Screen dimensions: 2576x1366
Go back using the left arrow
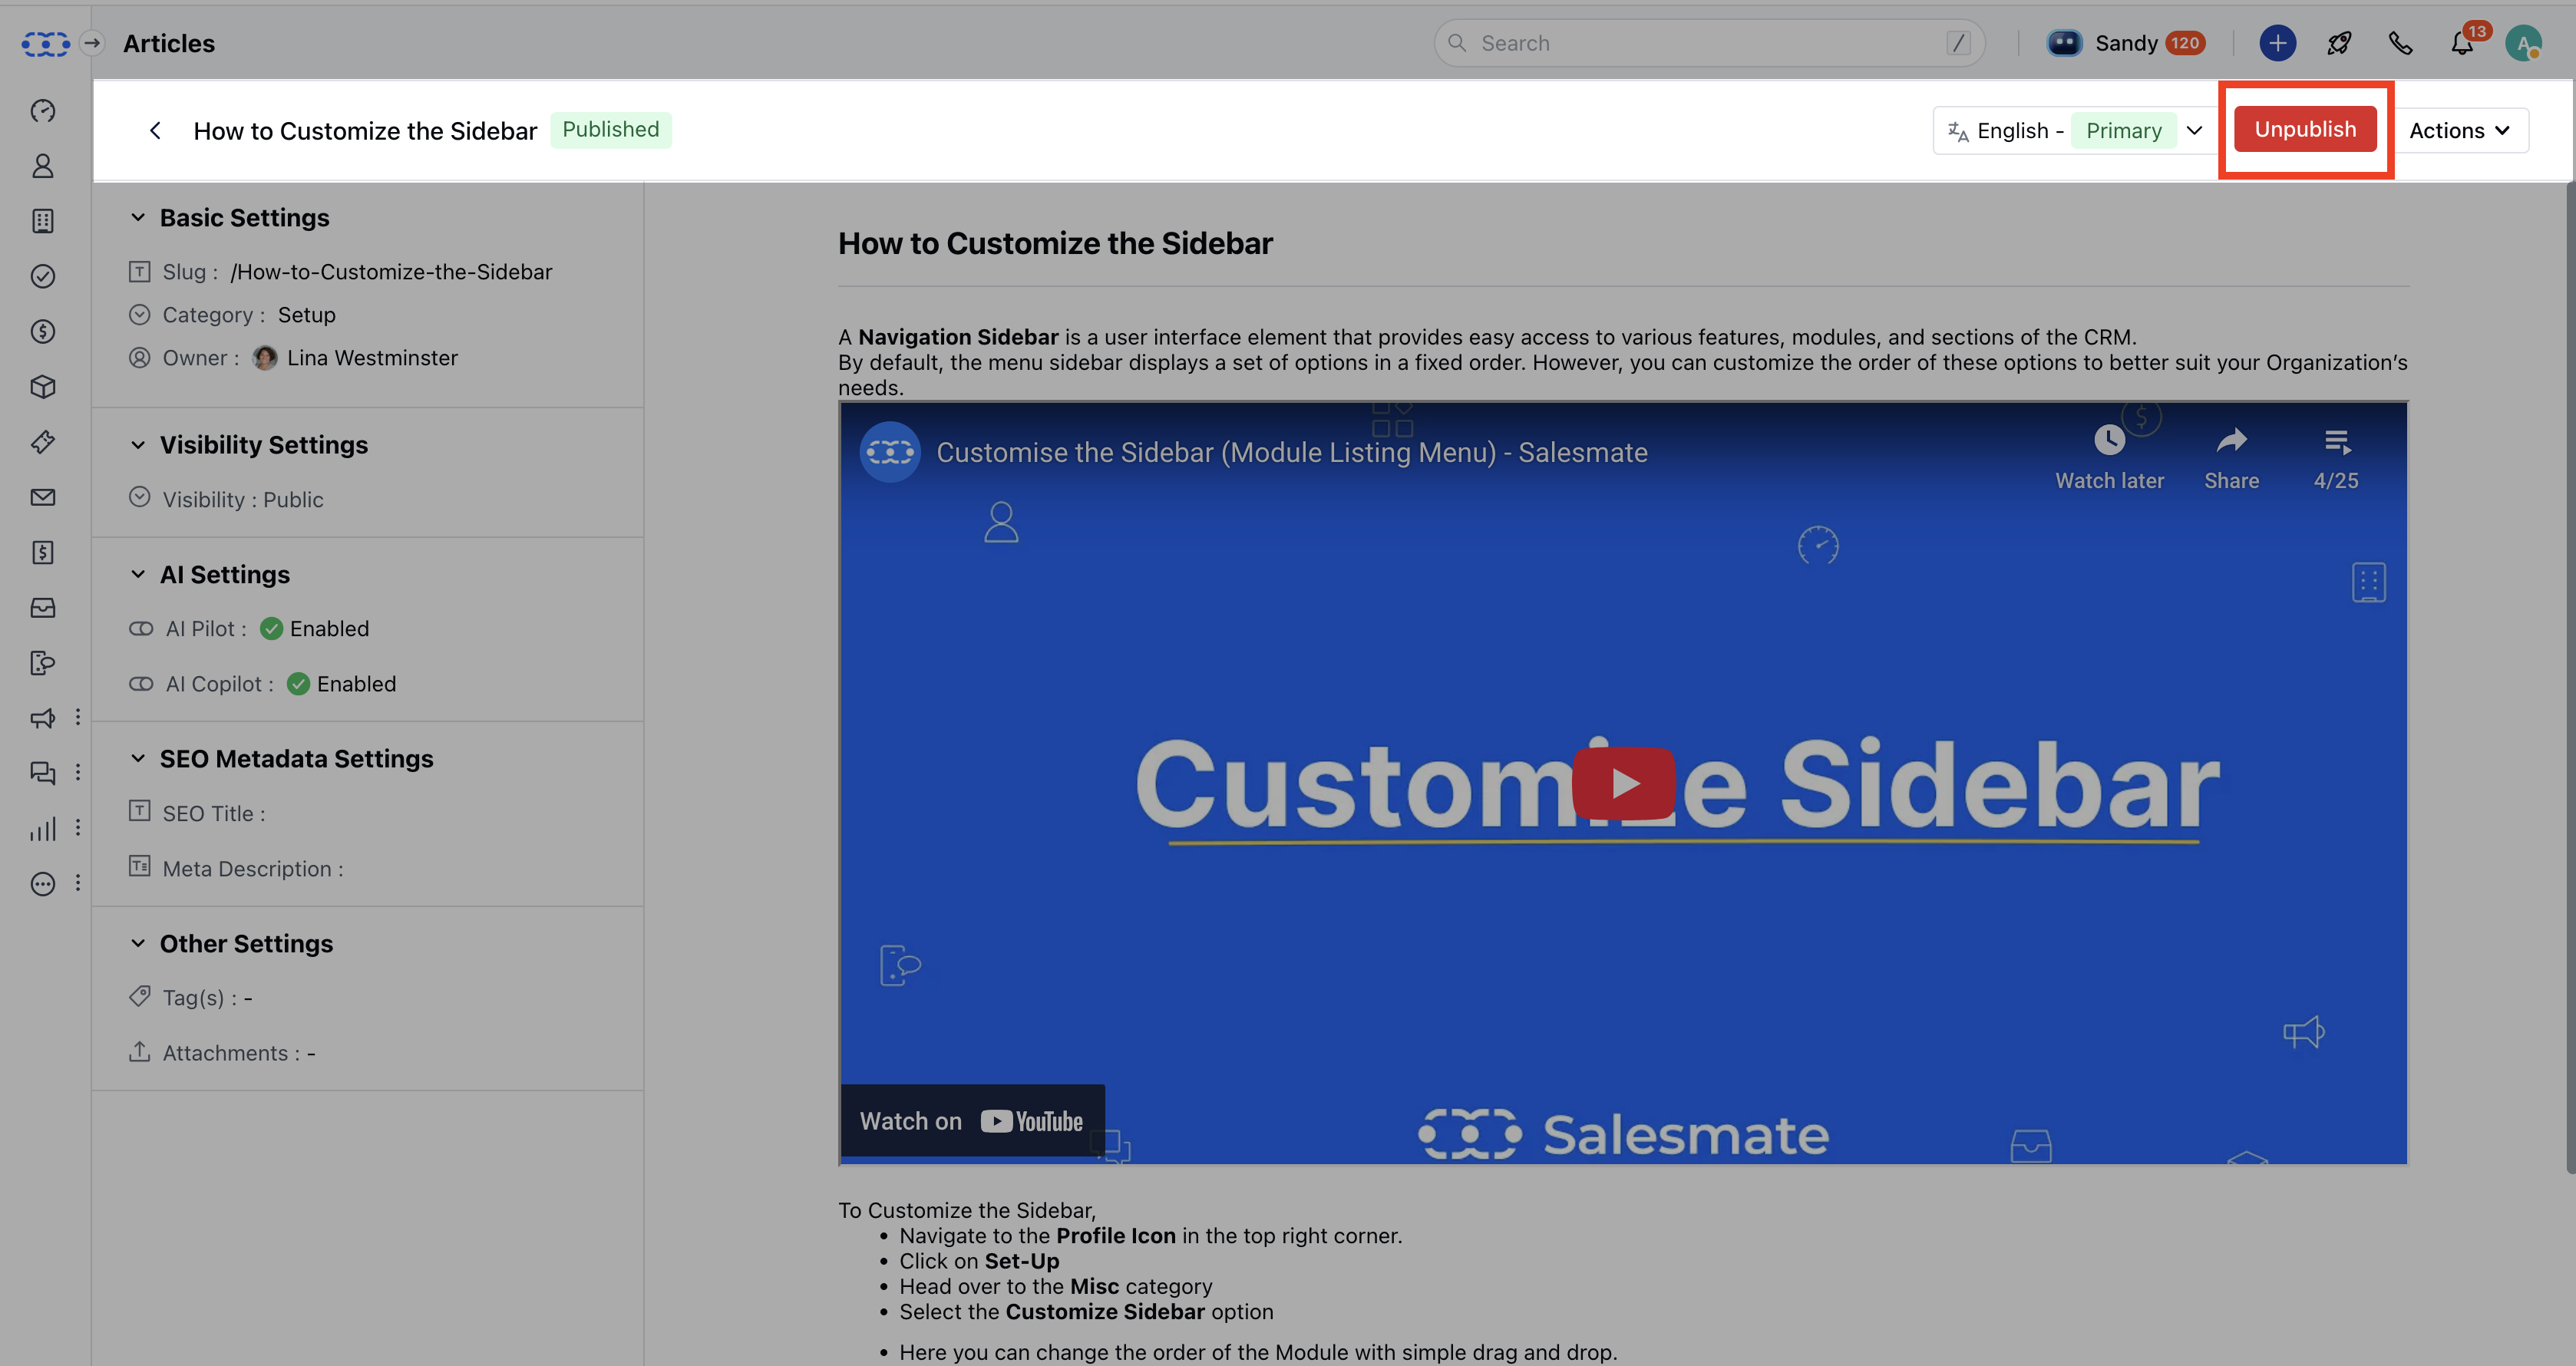(x=155, y=131)
